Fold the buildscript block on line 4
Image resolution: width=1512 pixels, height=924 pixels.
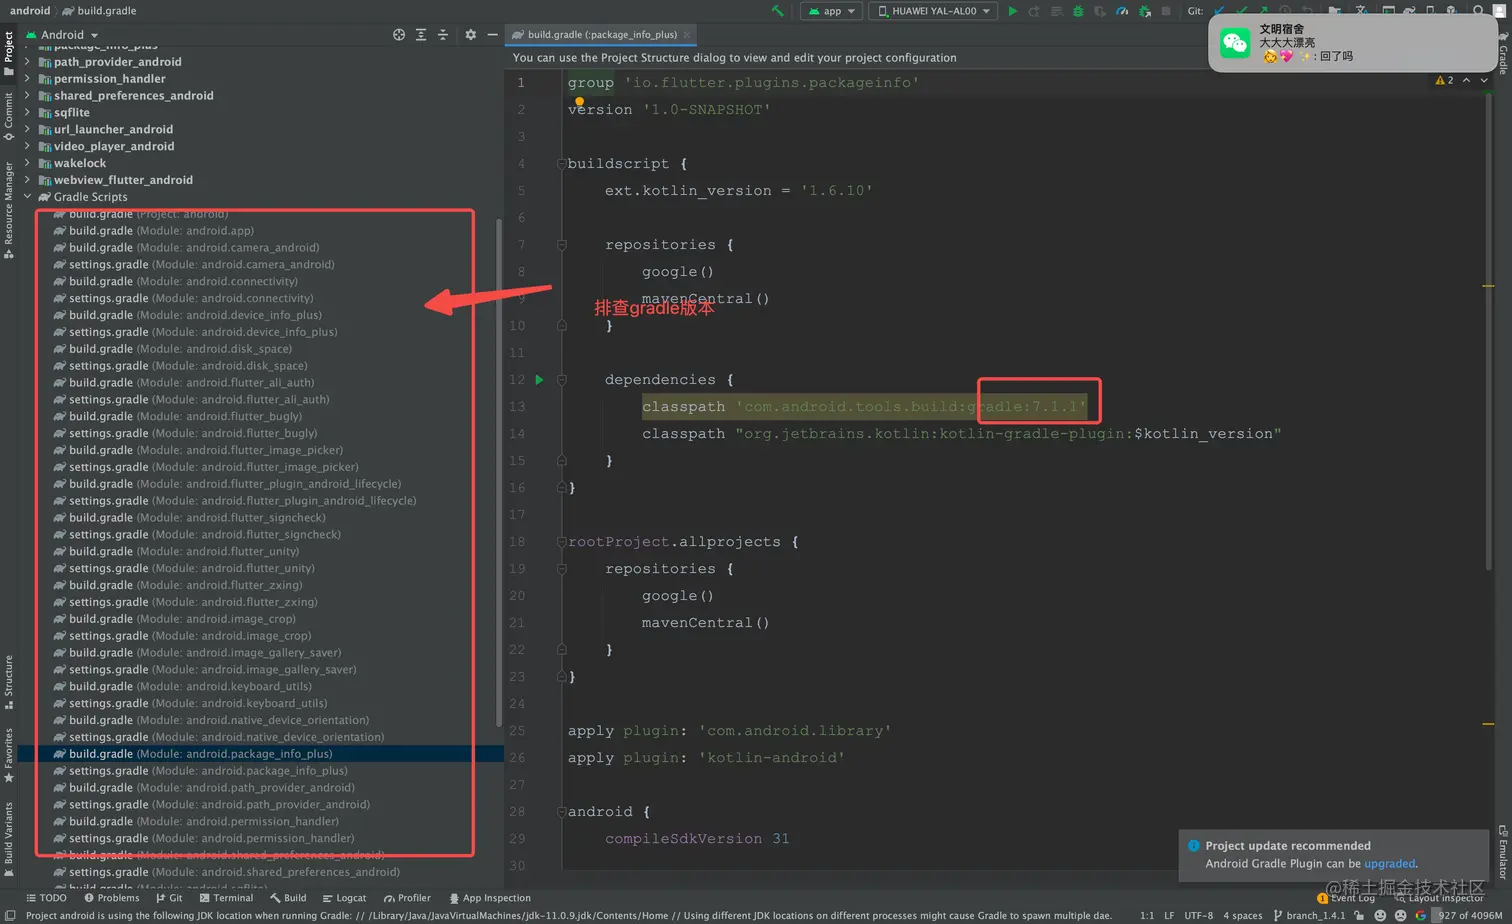tap(562, 164)
